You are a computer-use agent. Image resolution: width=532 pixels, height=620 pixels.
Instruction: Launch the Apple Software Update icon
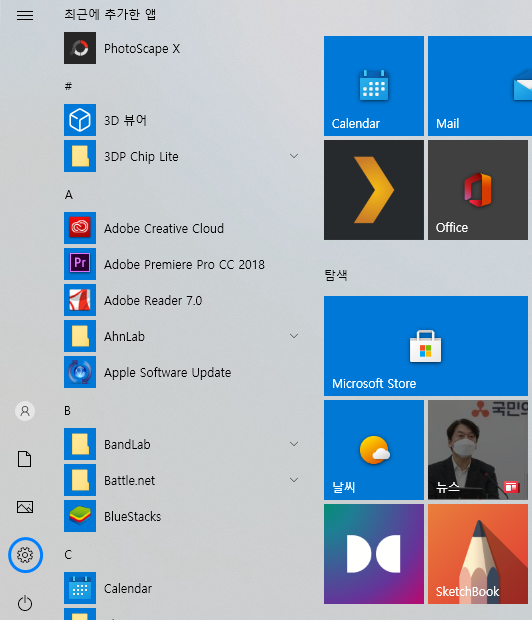80,372
